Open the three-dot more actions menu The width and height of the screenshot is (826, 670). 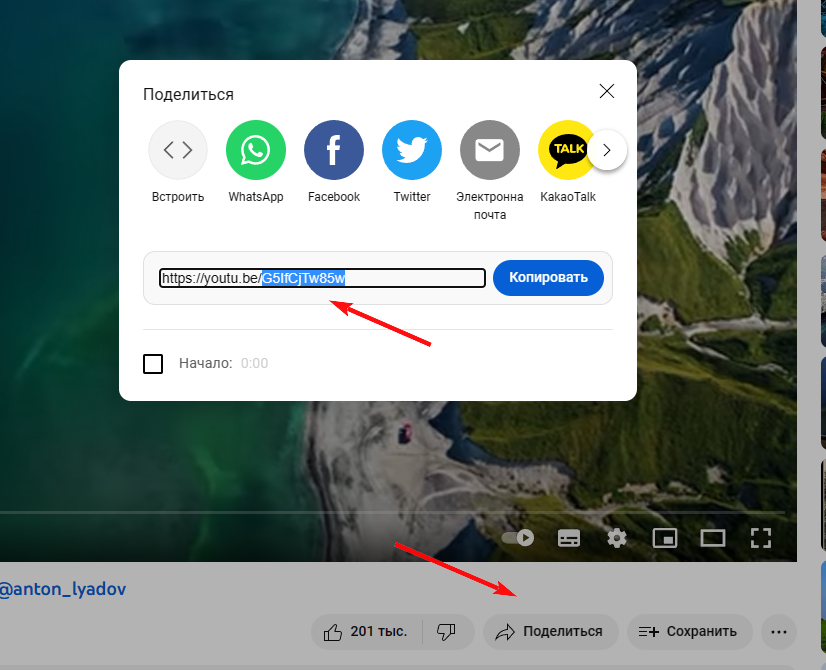(779, 632)
